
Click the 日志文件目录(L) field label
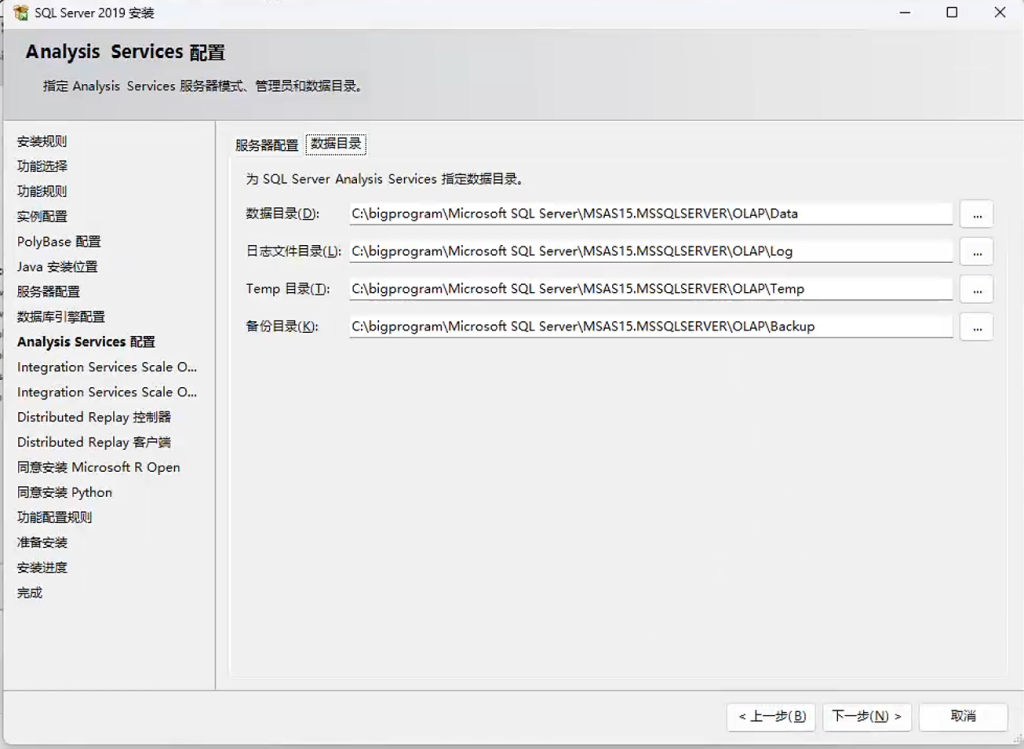[293, 251]
